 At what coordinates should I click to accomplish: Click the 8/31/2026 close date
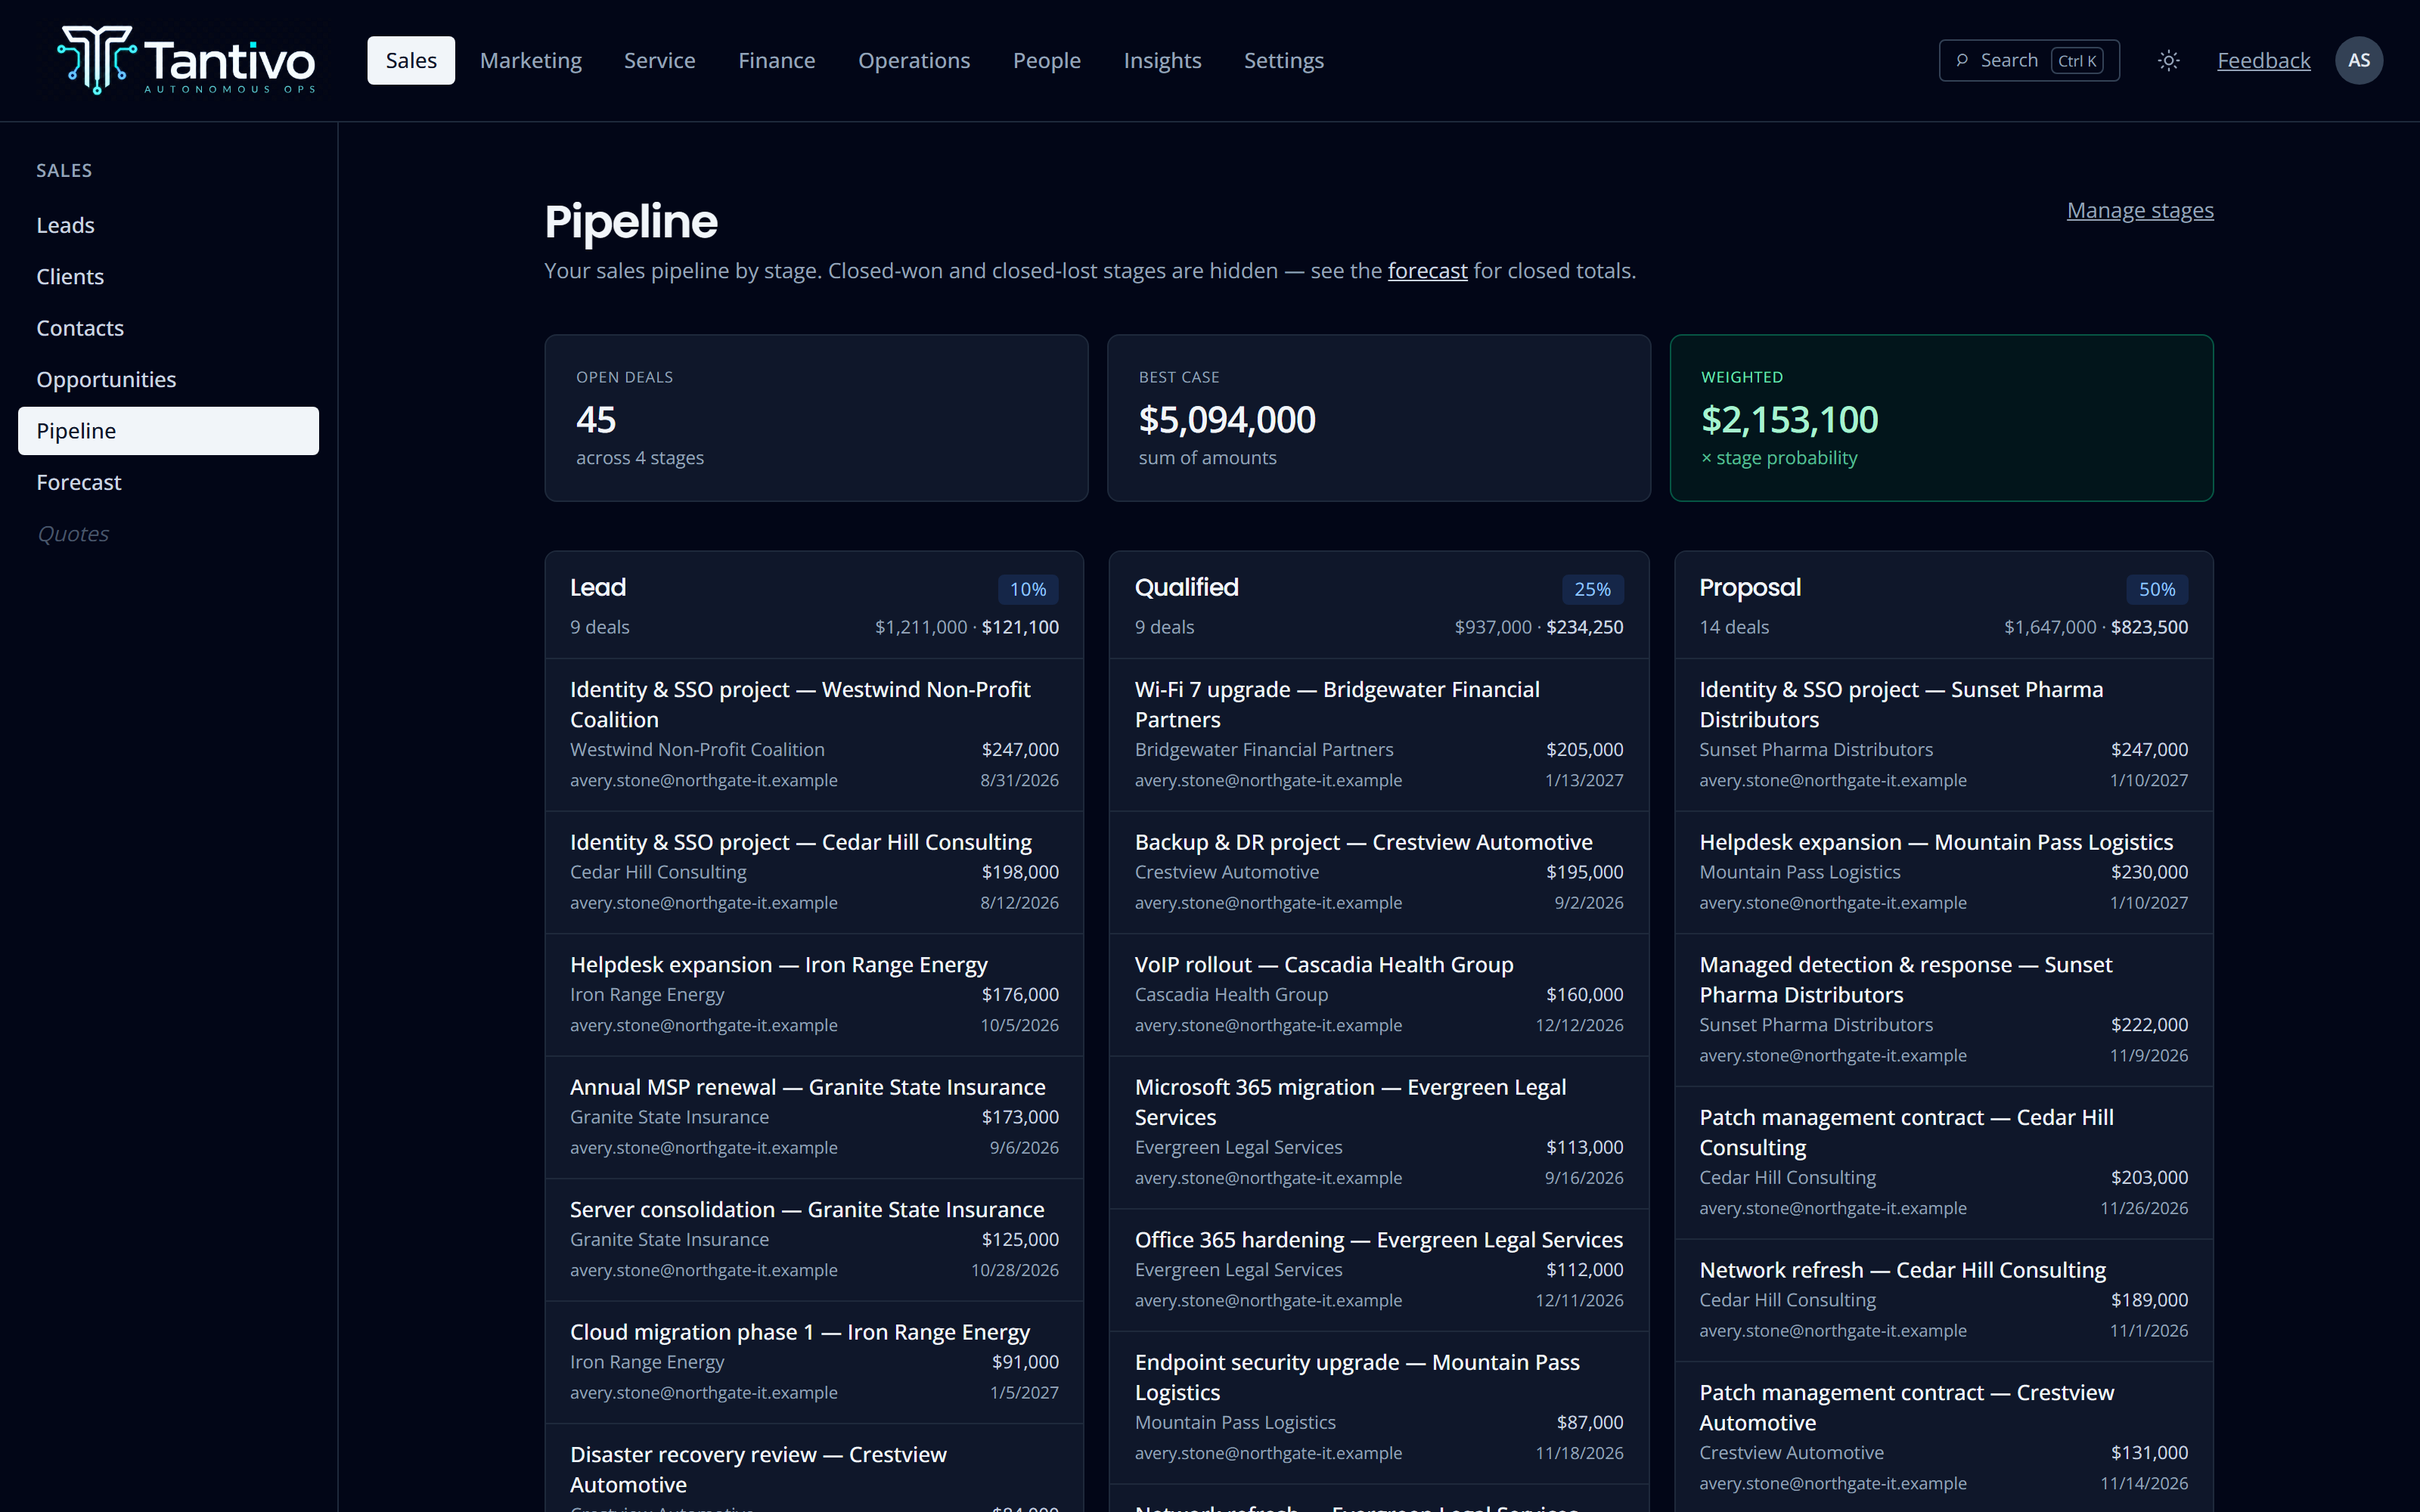tap(1019, 781)
